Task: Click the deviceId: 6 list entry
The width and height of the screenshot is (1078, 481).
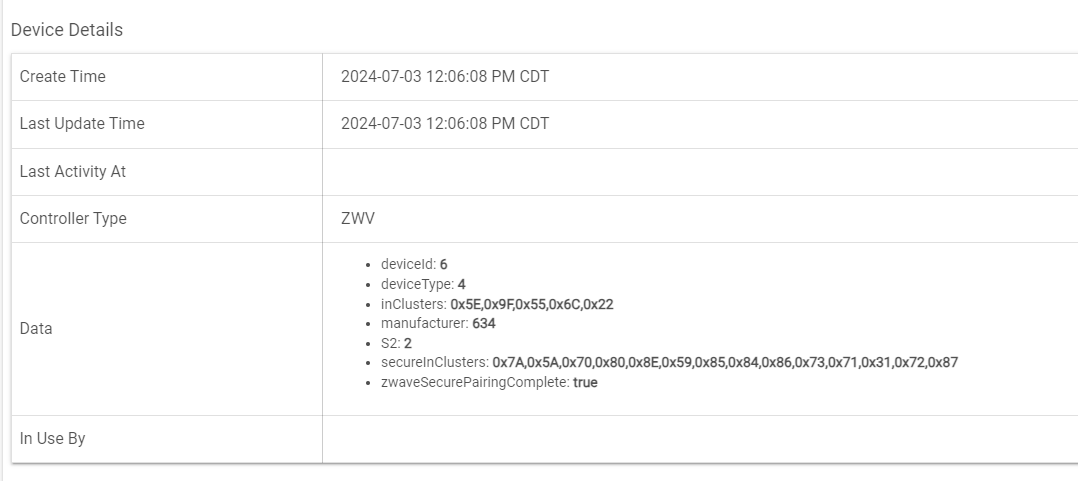Action: (414, 265)
